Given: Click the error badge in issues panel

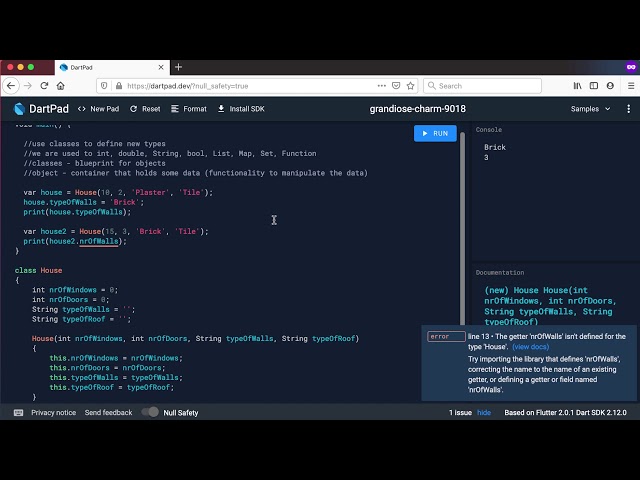Looking at the screenshot, I should [446, 336].
